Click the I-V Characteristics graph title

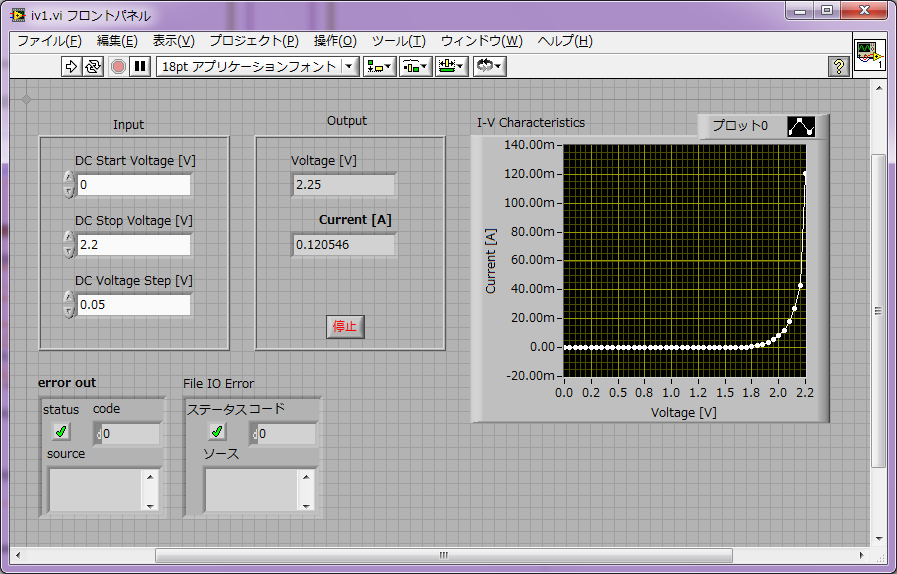pos(531,122)
